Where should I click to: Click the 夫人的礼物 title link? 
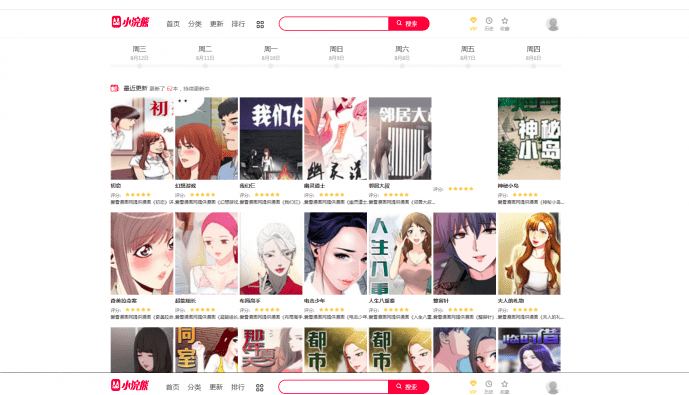pyautogui.click(x=511, y=301)
